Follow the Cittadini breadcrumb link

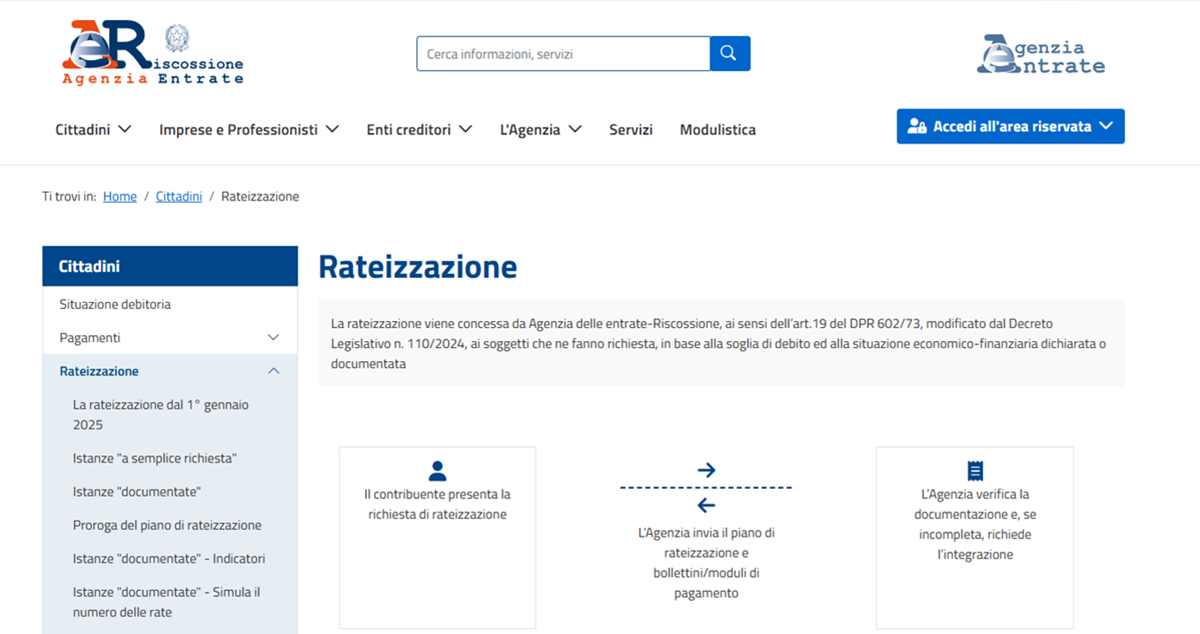click(x=179, y=196)
